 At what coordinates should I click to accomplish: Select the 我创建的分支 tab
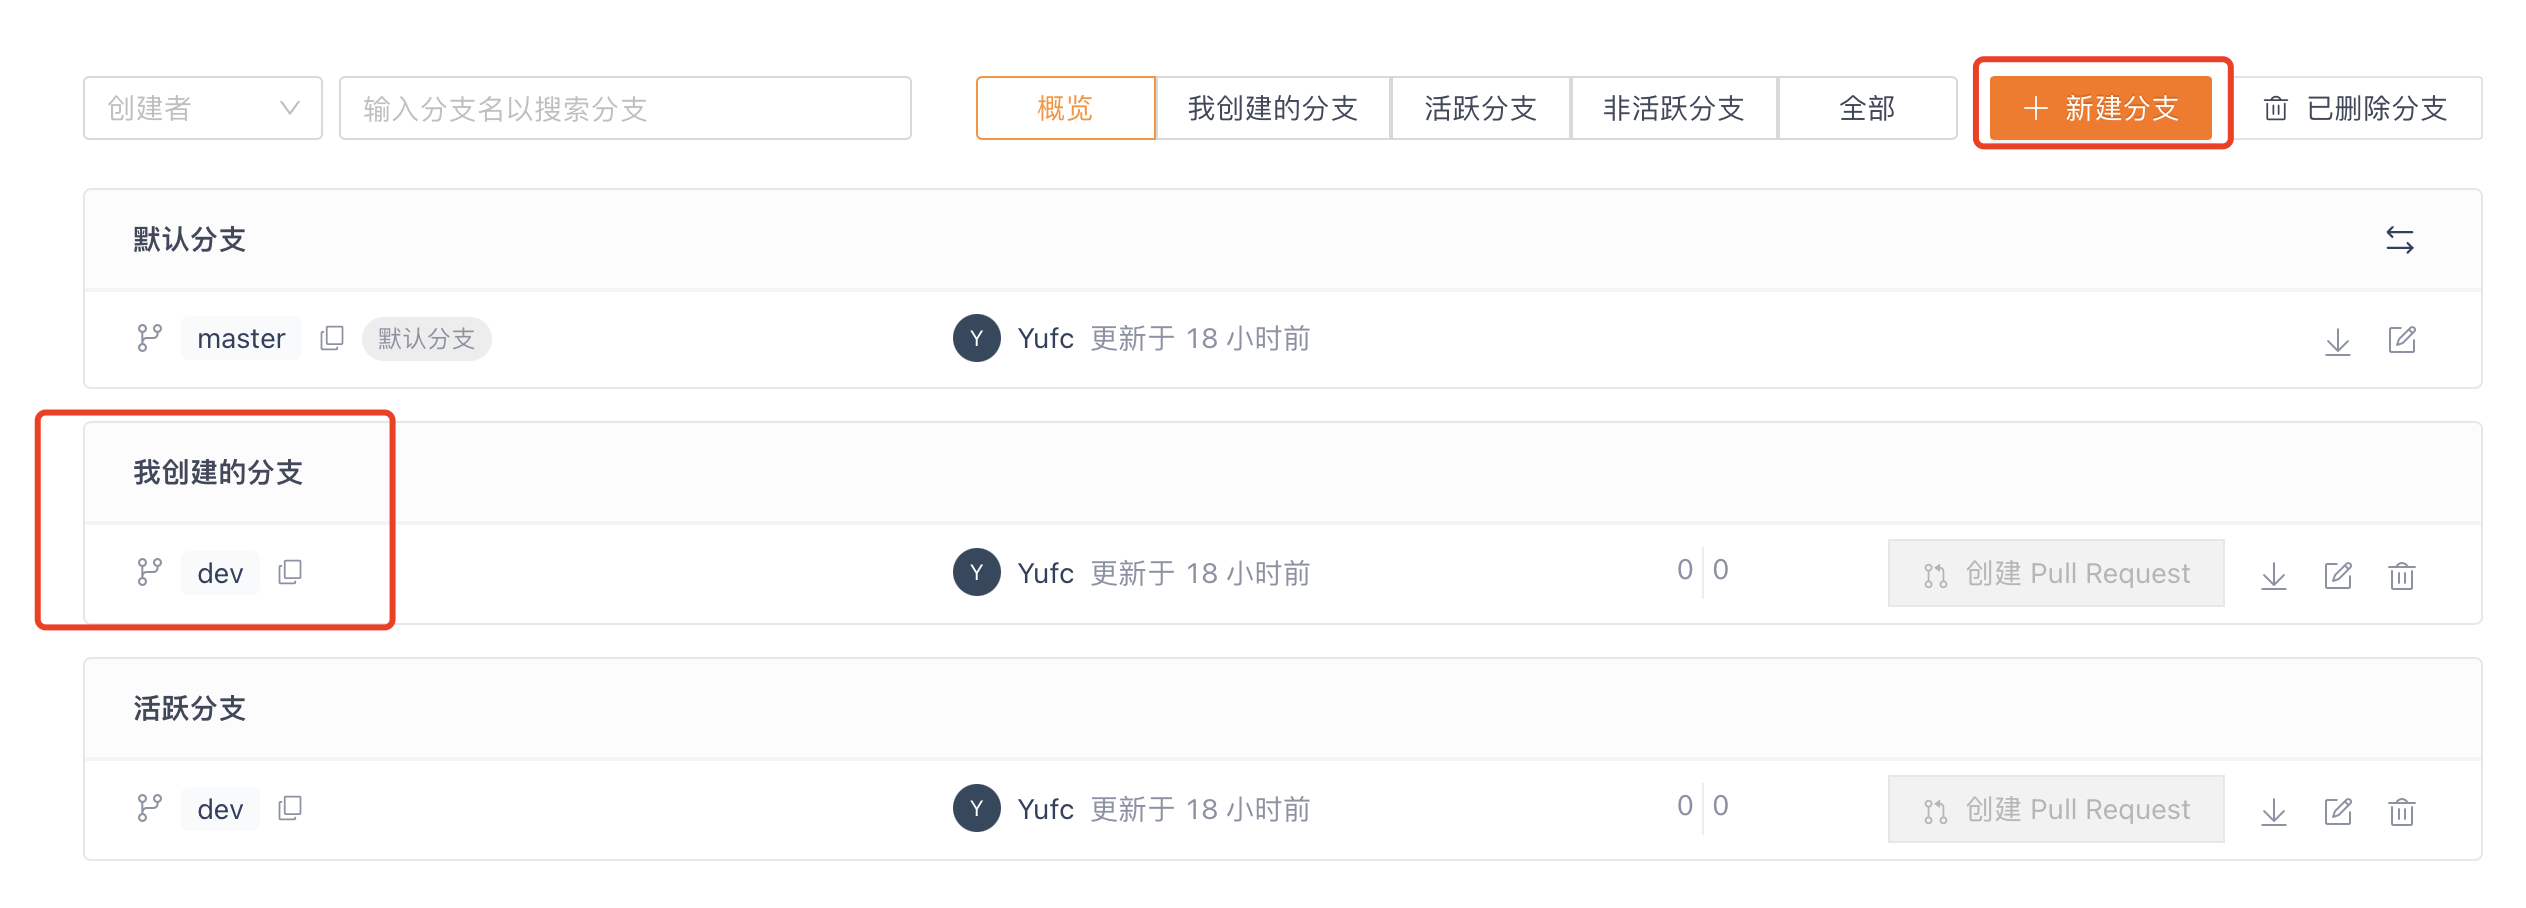[1272, 108]
